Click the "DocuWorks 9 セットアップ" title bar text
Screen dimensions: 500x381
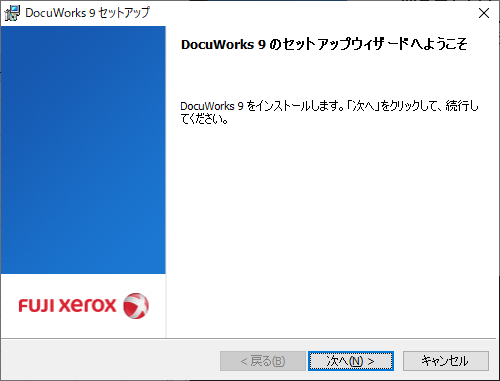pos(87,13)
